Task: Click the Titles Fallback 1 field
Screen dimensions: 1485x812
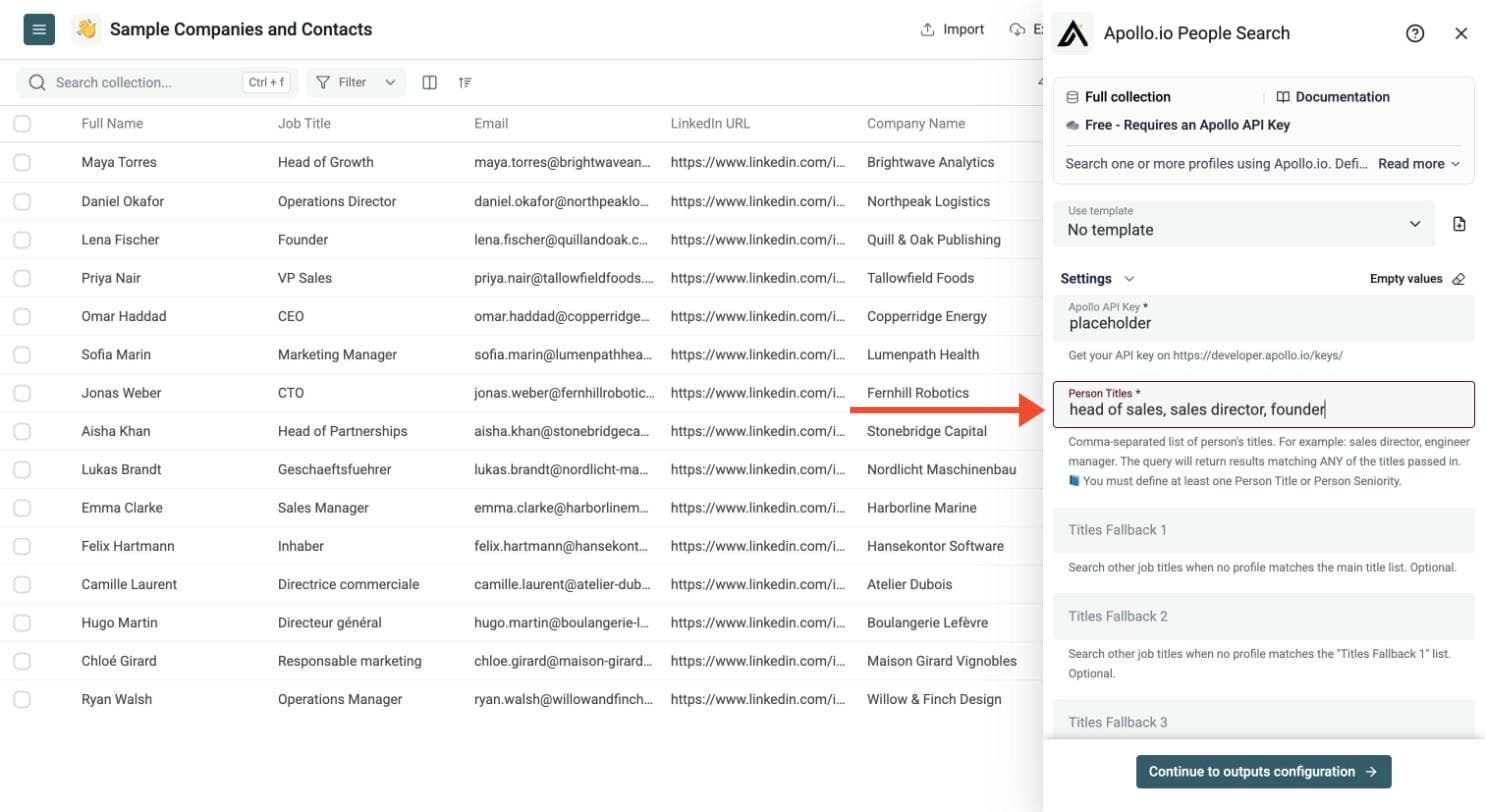Action: click(1264, 530)
